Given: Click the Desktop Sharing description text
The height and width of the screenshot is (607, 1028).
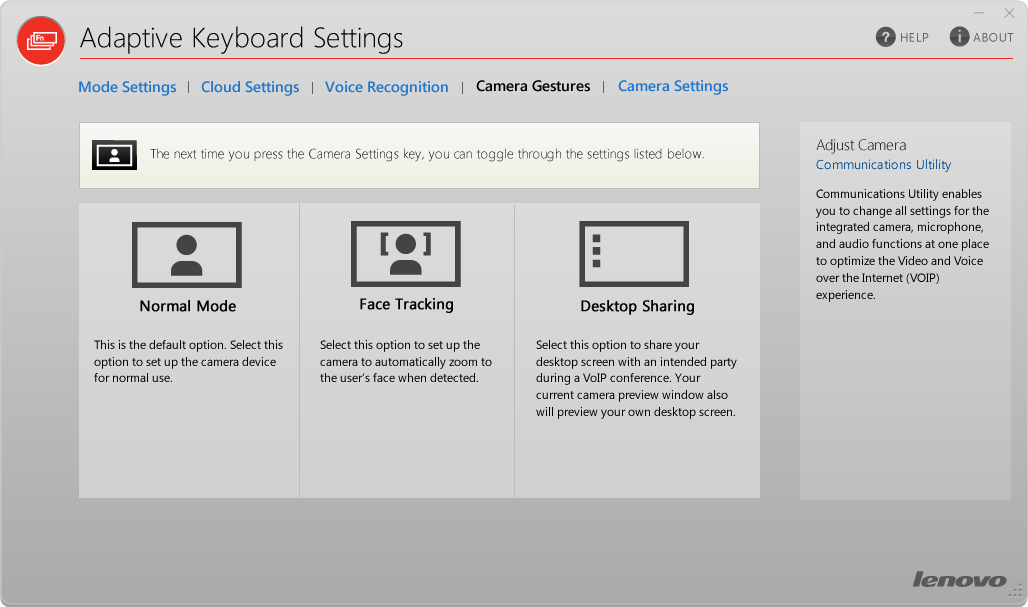Looking at the screenshot, I should pyautogui.click(x=636, y=378).
